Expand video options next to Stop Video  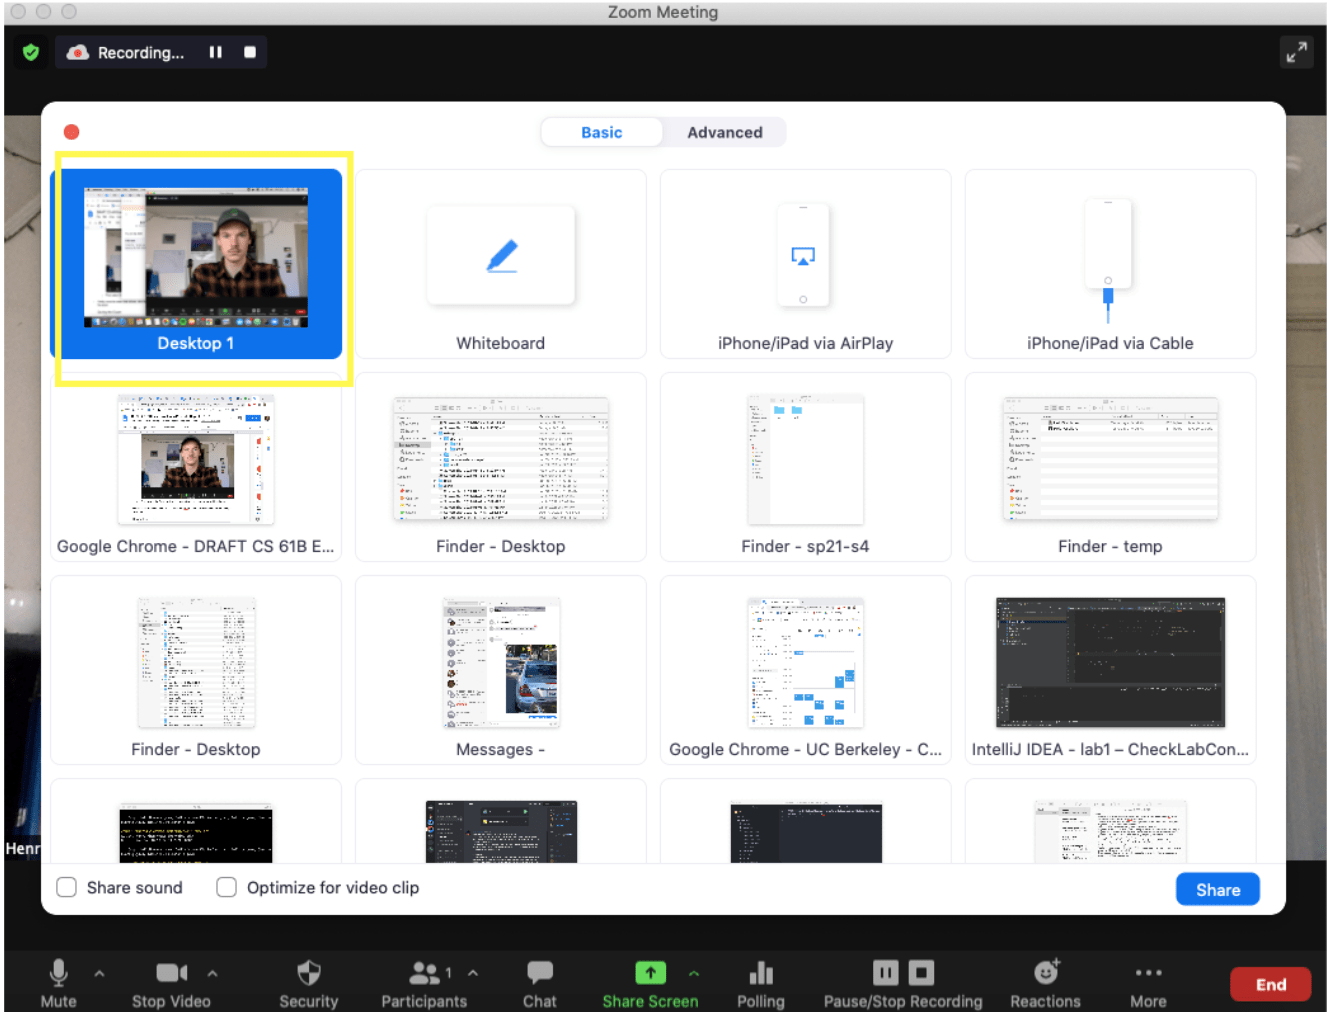coord(212,972)
